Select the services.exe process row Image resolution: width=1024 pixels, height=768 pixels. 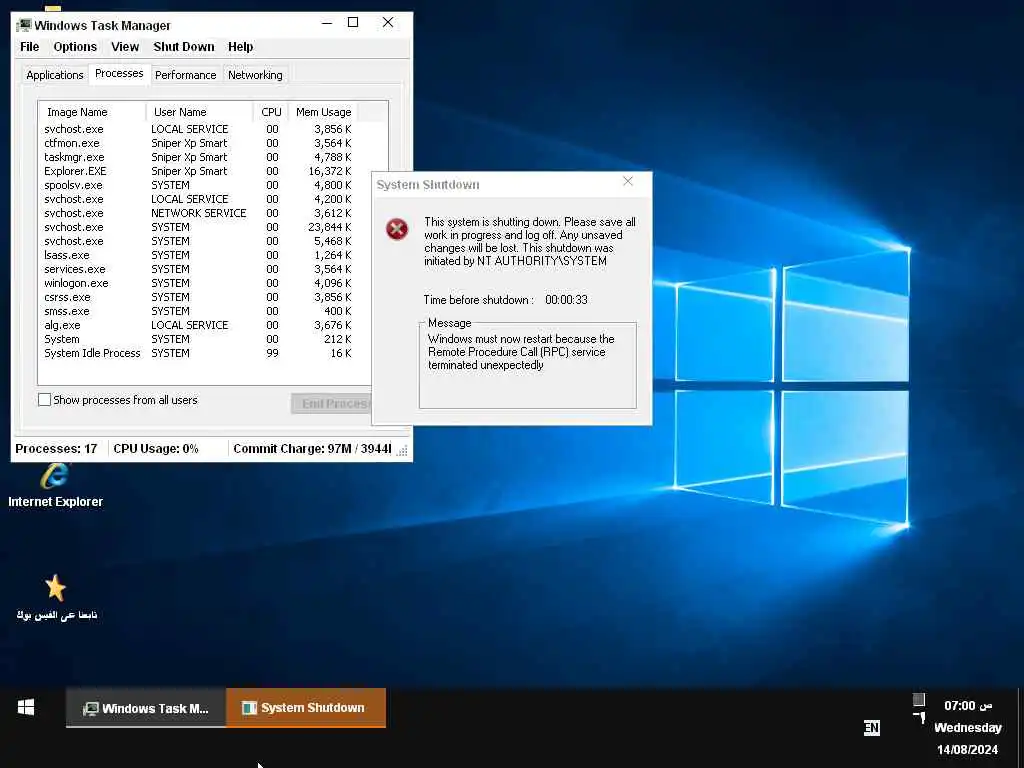pyautogui.click(x=198, y=269)
